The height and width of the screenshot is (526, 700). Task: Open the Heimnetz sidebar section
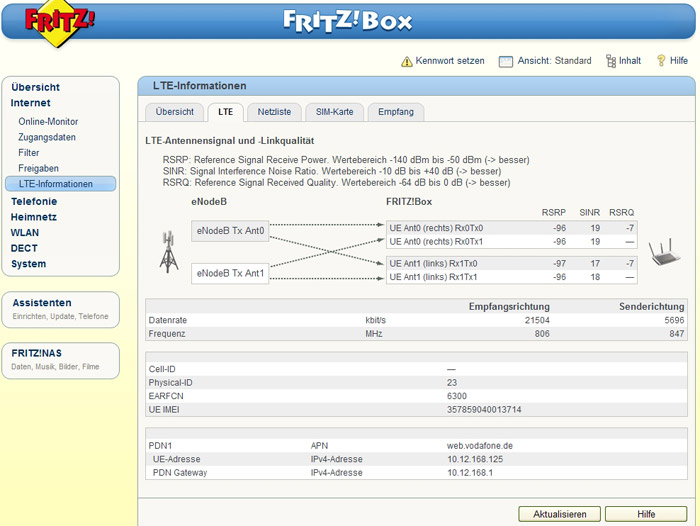click(33, 217)
